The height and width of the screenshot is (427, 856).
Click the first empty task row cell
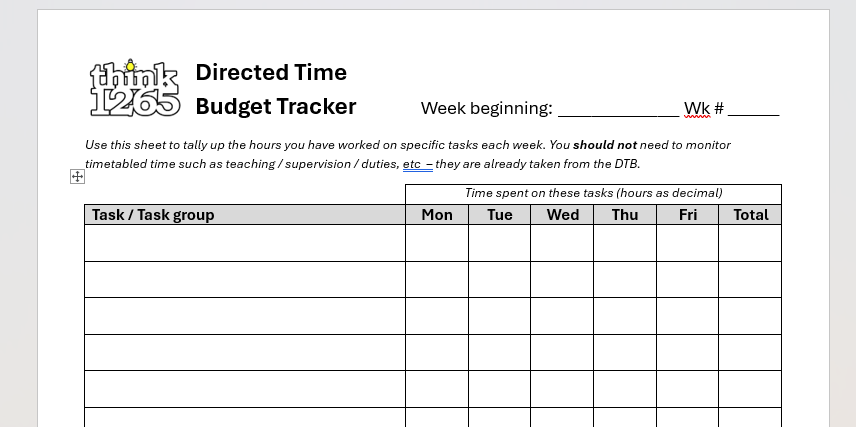coord(245,243)
